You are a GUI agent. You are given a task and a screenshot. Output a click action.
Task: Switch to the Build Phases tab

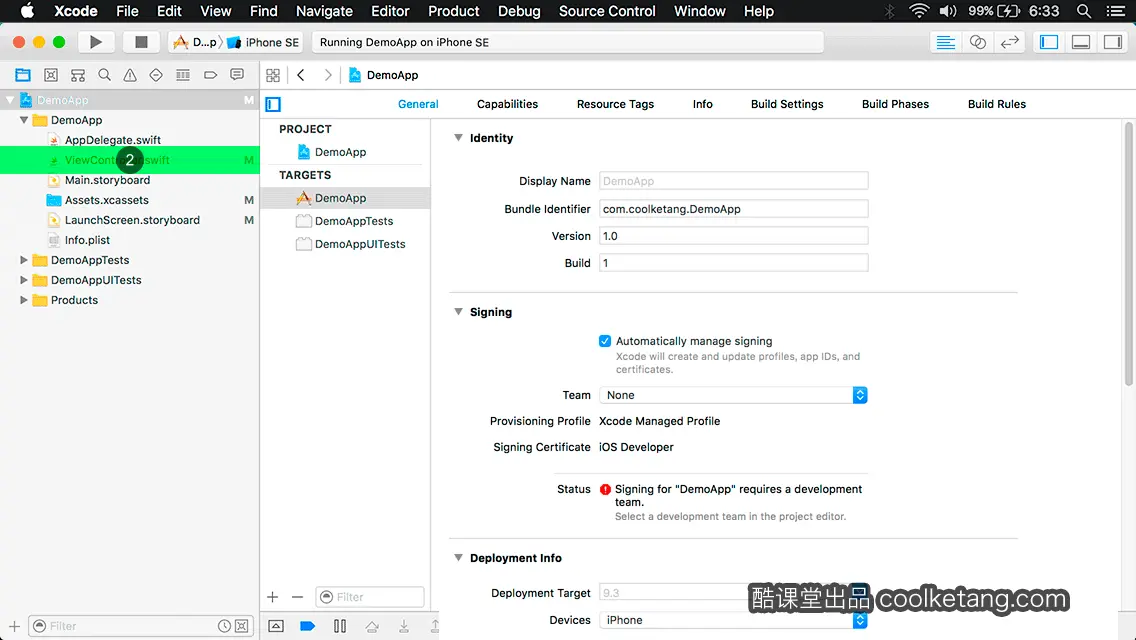(895, 104)
